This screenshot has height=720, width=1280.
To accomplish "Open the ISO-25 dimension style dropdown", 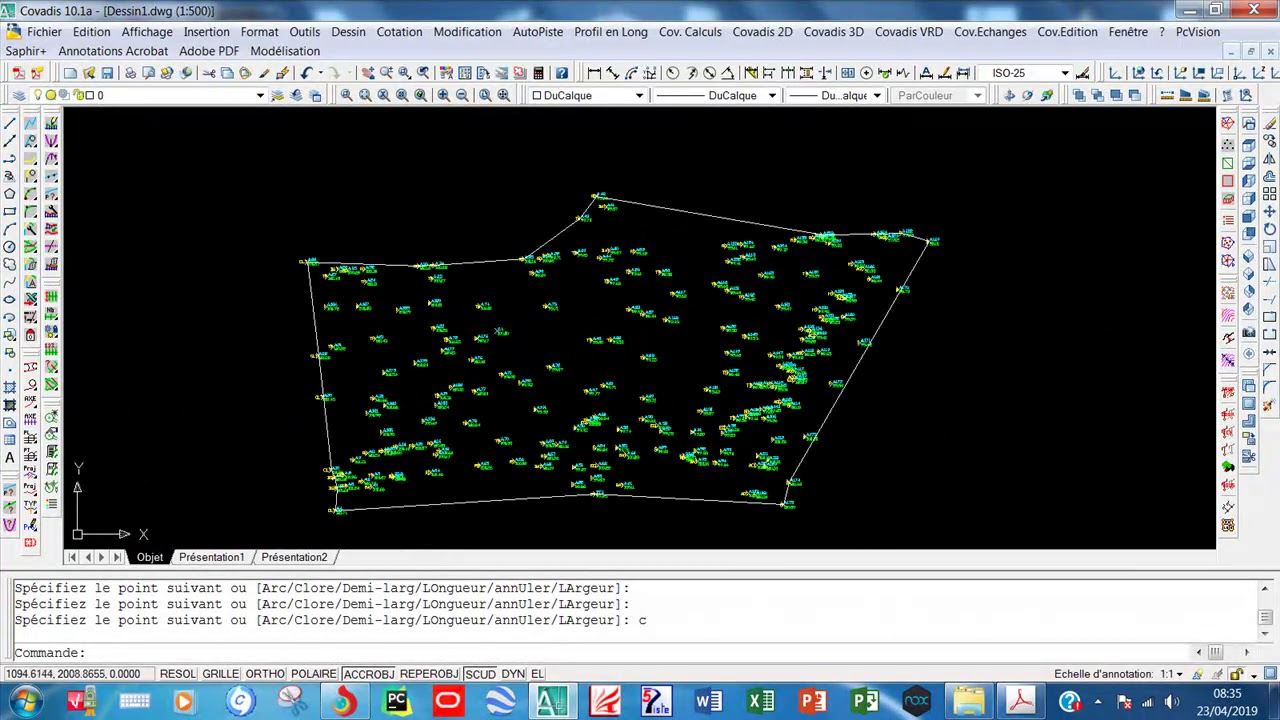I will pos(1065,73).
